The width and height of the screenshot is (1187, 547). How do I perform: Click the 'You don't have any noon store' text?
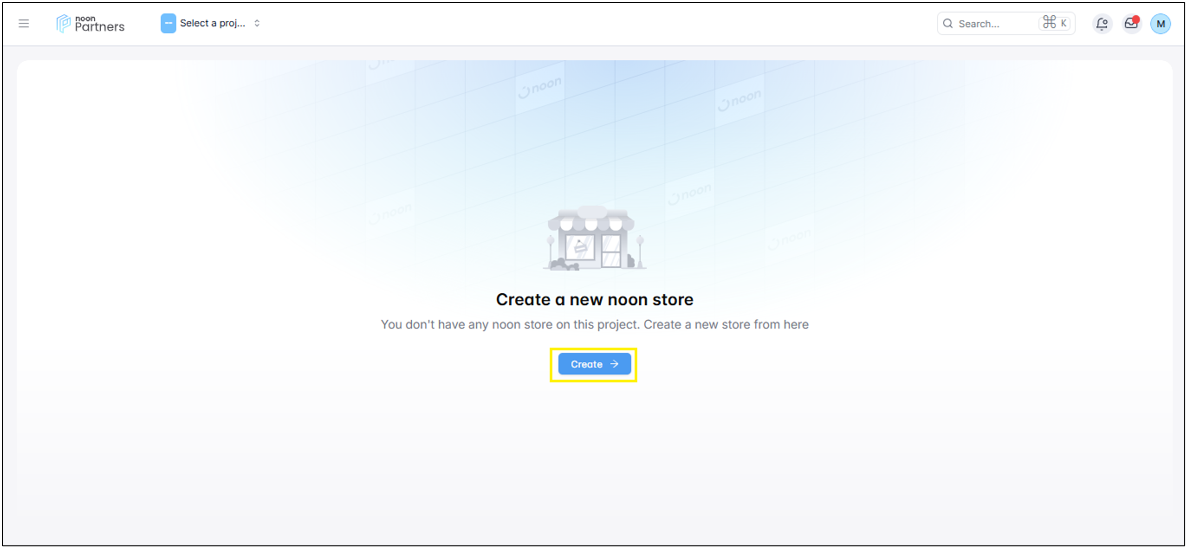pyautogui.click(x=594, y=325)
